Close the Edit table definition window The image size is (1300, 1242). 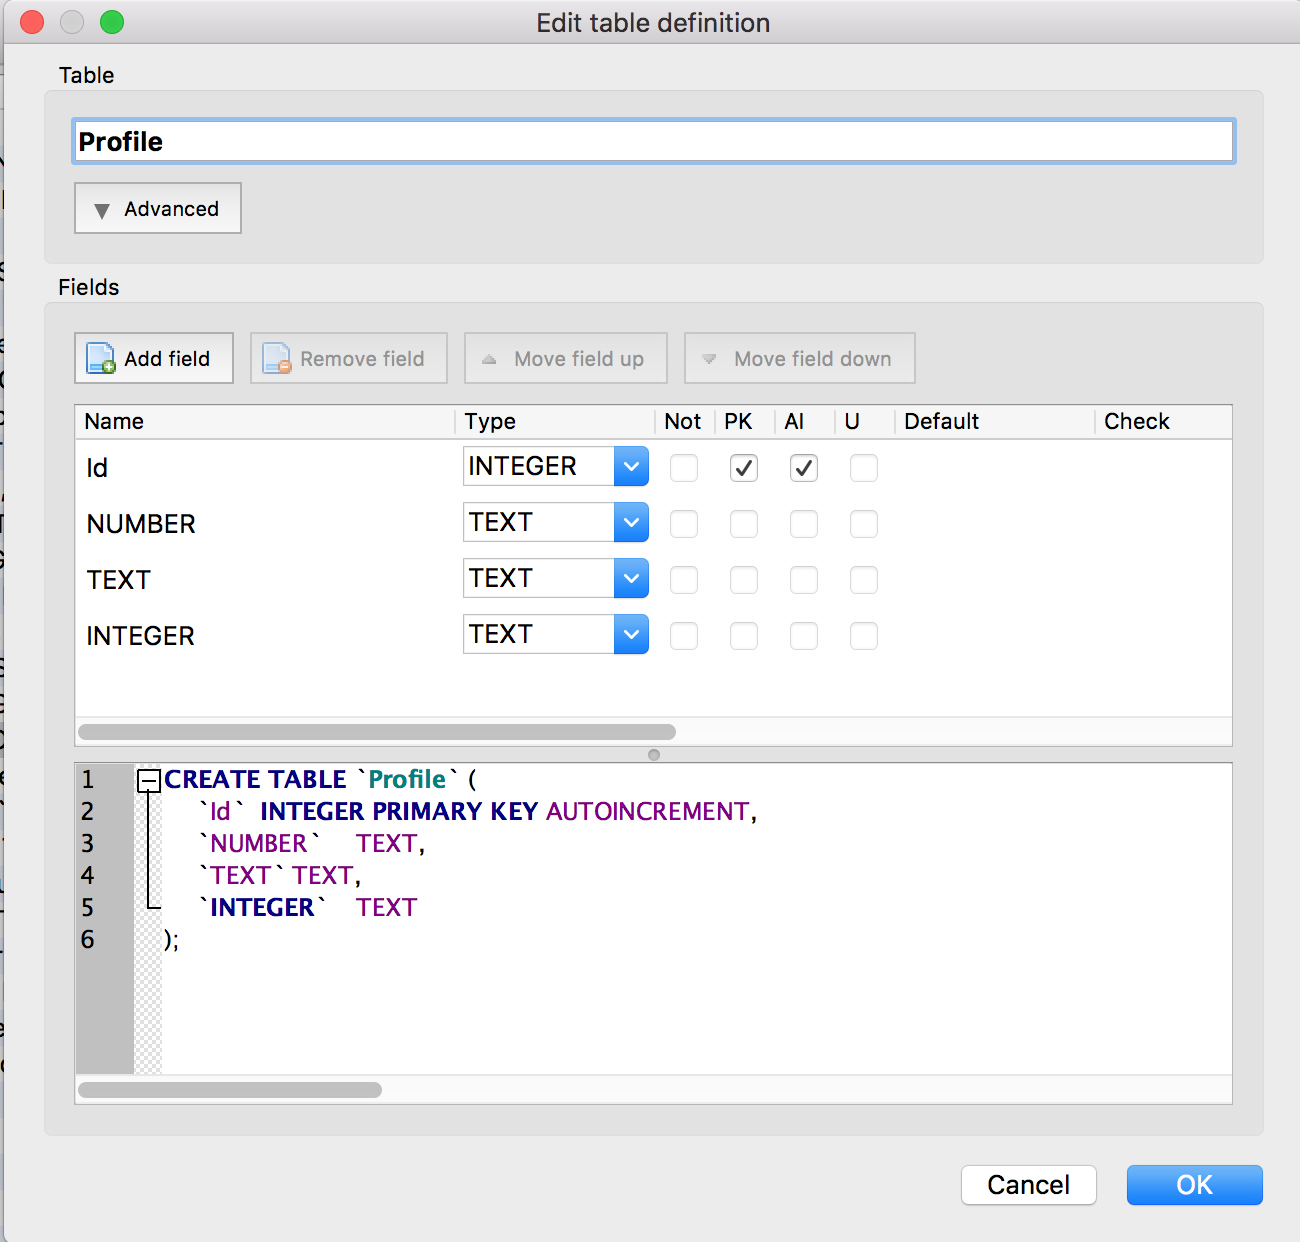[x=32, y=22]
